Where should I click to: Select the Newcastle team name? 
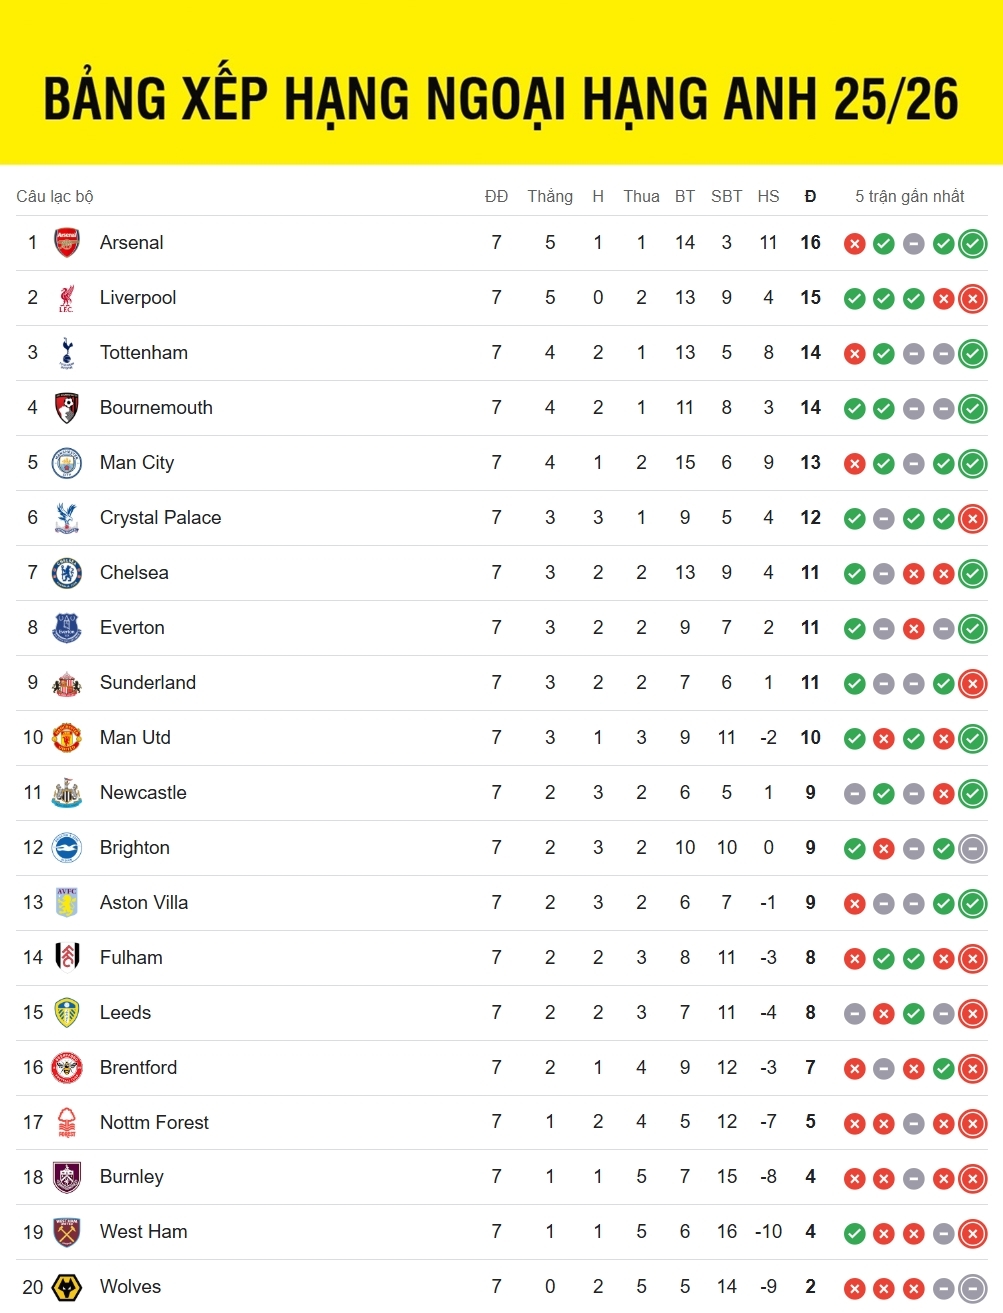pyautogui.click(x=143, y=793)
